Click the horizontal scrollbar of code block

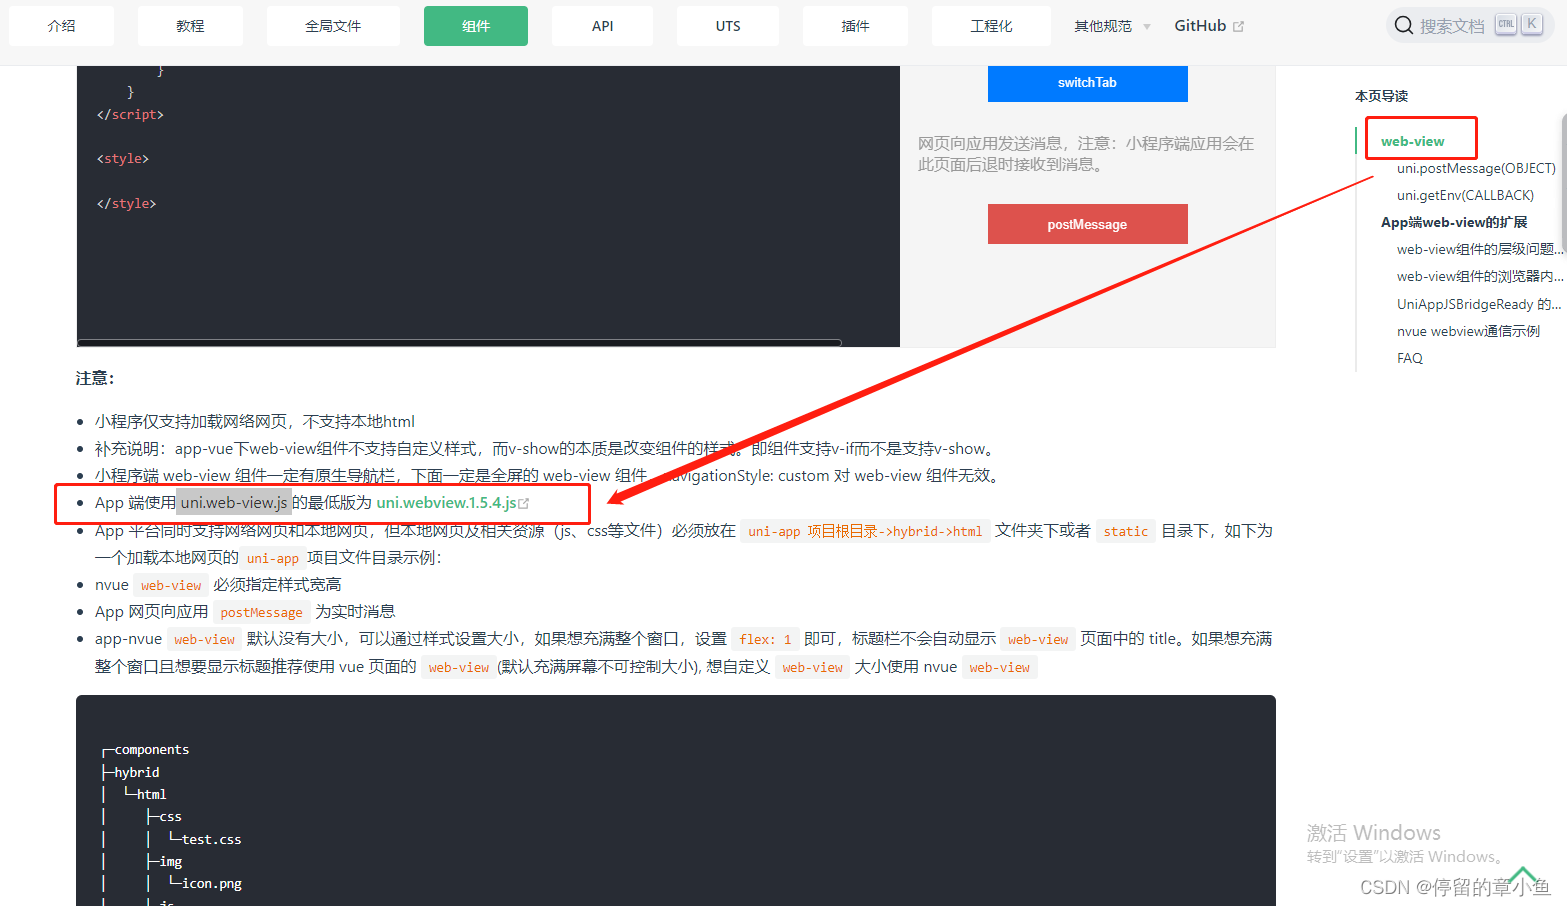(x=460, y=343)
